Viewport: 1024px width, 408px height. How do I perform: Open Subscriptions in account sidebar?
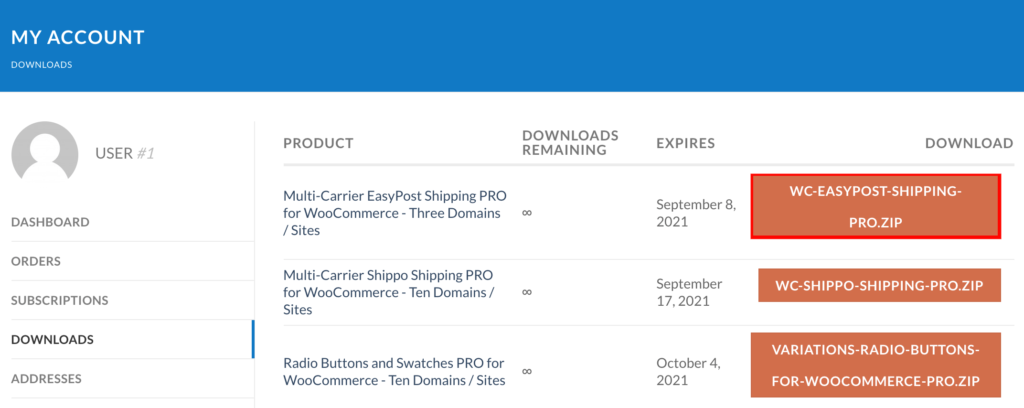[x=59, y=300]
